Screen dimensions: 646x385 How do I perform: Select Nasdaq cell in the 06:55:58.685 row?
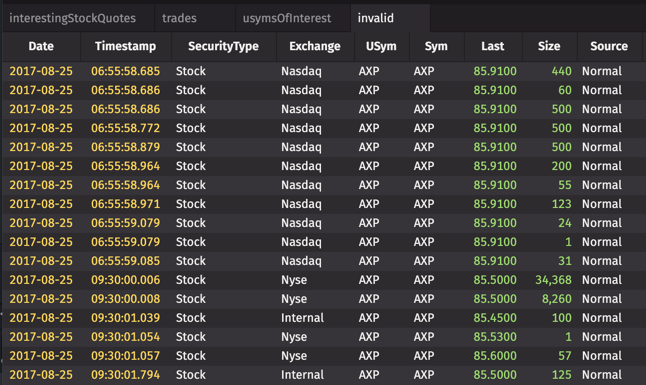(301, 71)
